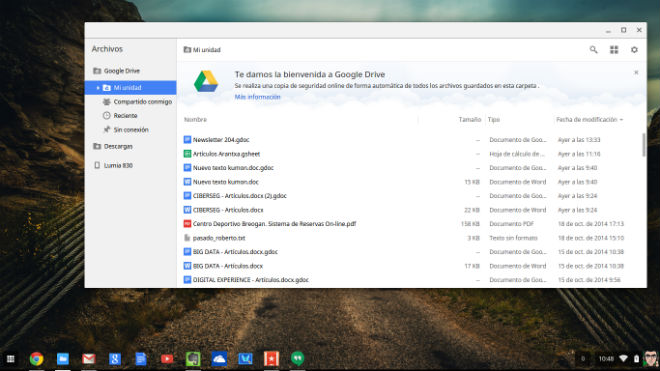This screenshot has height=371, width=660.
Task: Select DIGITAL EXPERIENCE - Articulos.docx.gdoc
Action: (250, 280)
